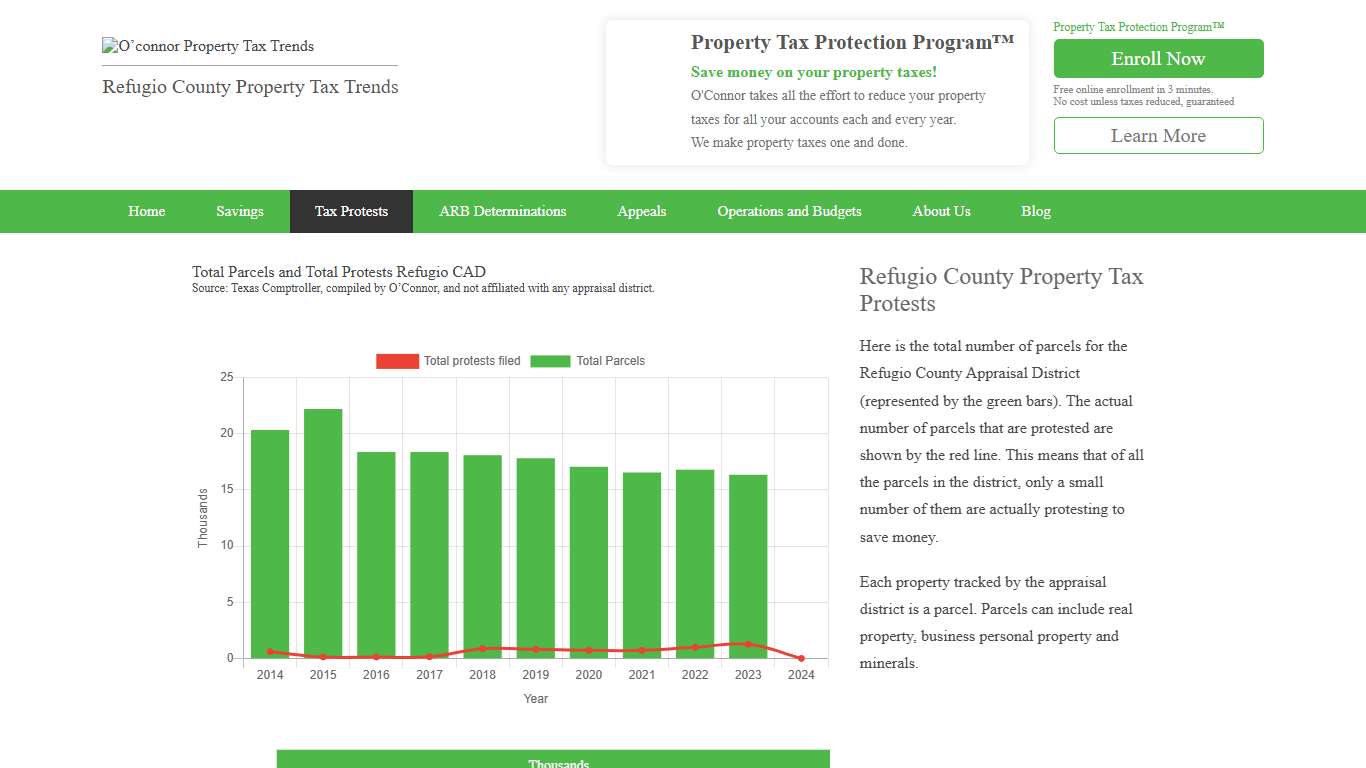
Task: Click the Refugio County Property Tax Trends heading
Action: point(250,87)
